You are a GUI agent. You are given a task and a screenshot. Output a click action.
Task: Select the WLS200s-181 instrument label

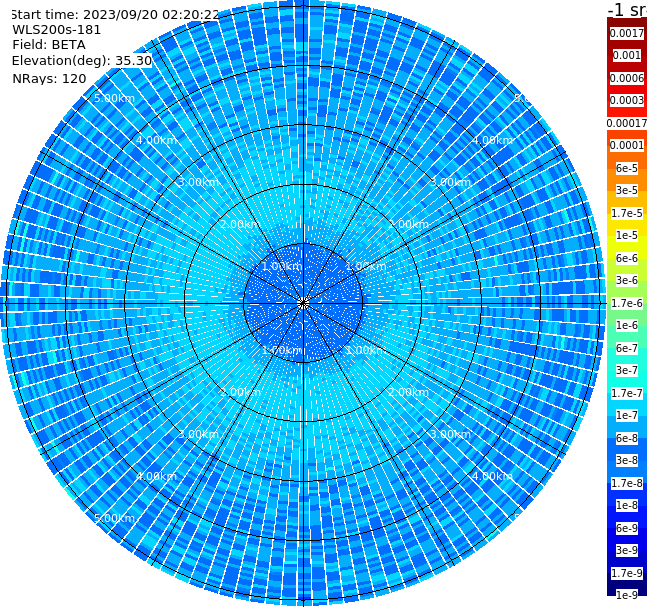pos(57,30)
